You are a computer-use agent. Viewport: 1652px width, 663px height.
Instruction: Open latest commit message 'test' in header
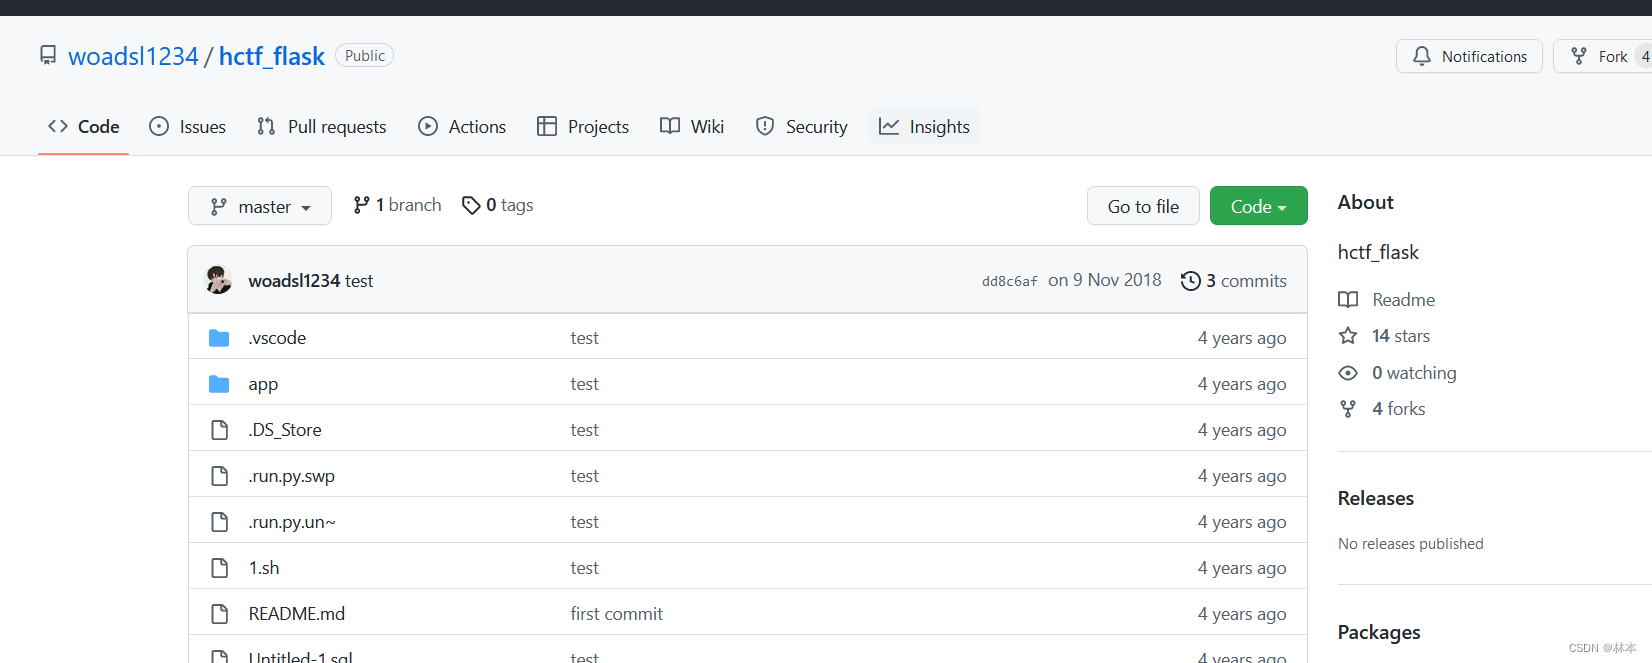click(359, 281)
